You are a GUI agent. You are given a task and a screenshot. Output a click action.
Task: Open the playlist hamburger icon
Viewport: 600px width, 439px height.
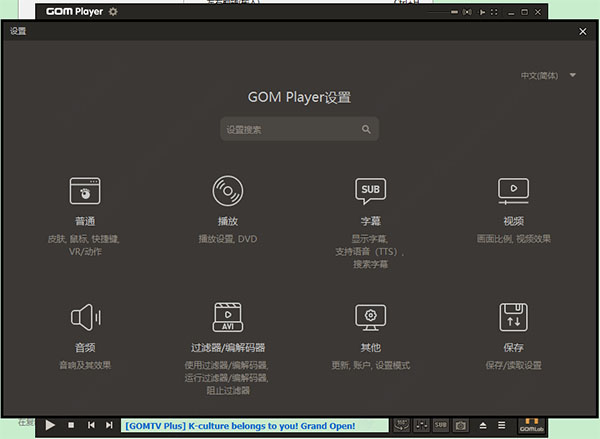[x=502, y=425]
